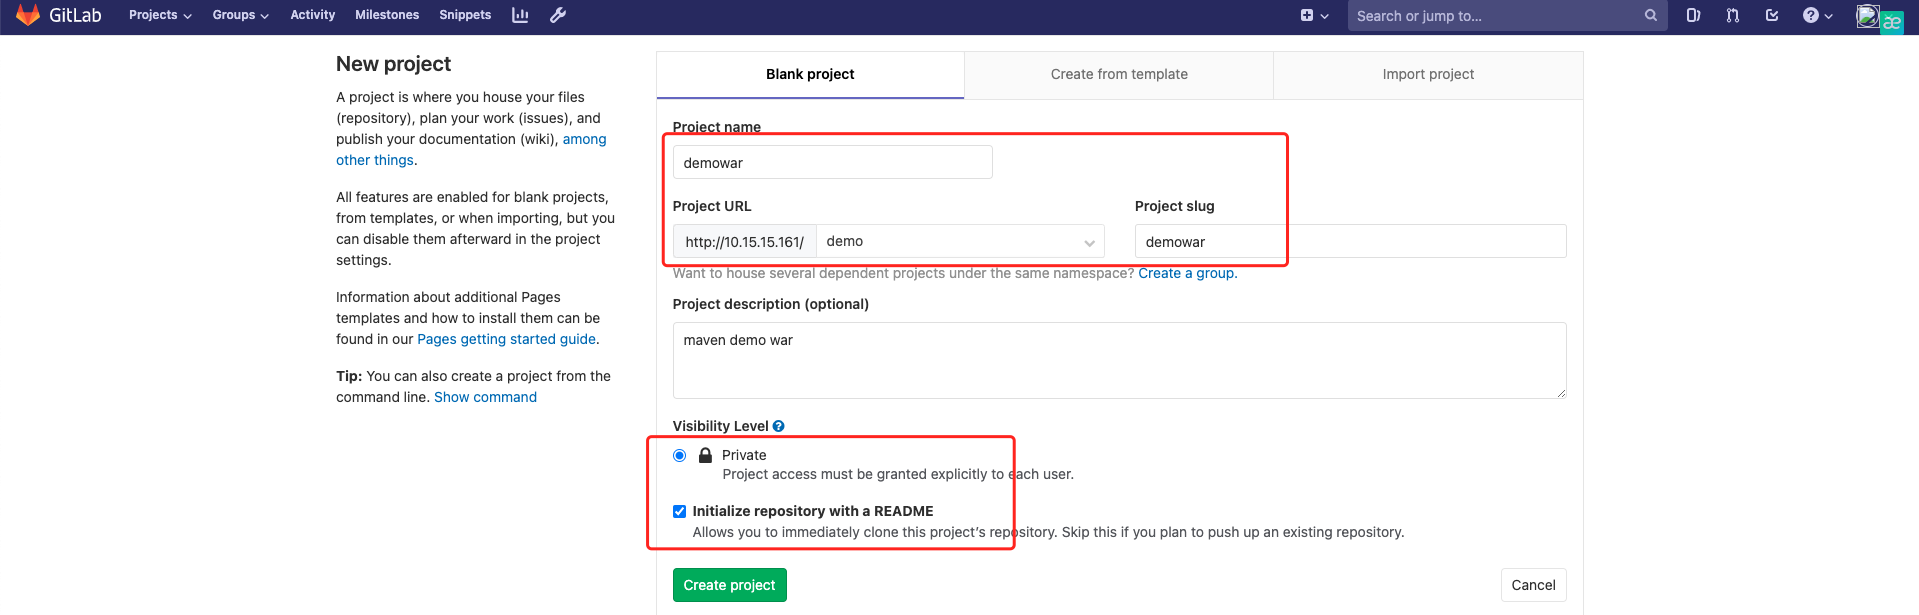
Task: Click the GitLab fox logo
Action: pyautogui.click(x=28, y=15)
